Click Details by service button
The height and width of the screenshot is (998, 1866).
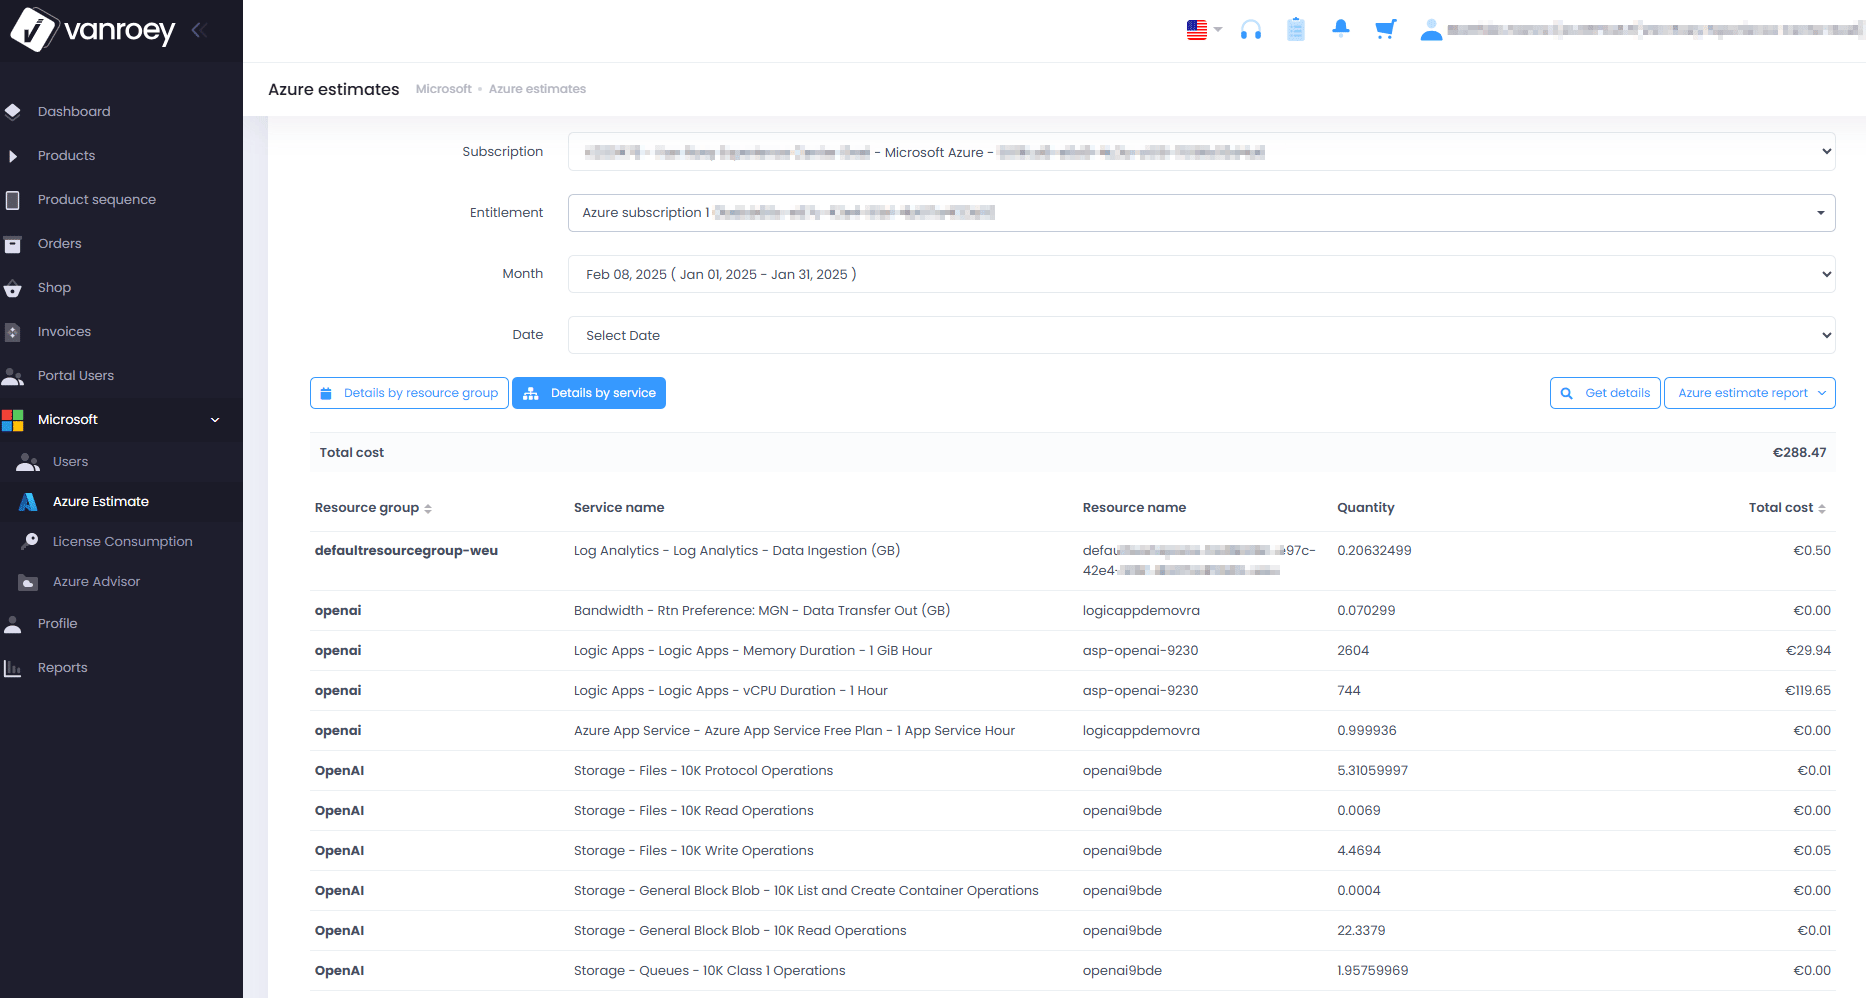tap(589, 393)
